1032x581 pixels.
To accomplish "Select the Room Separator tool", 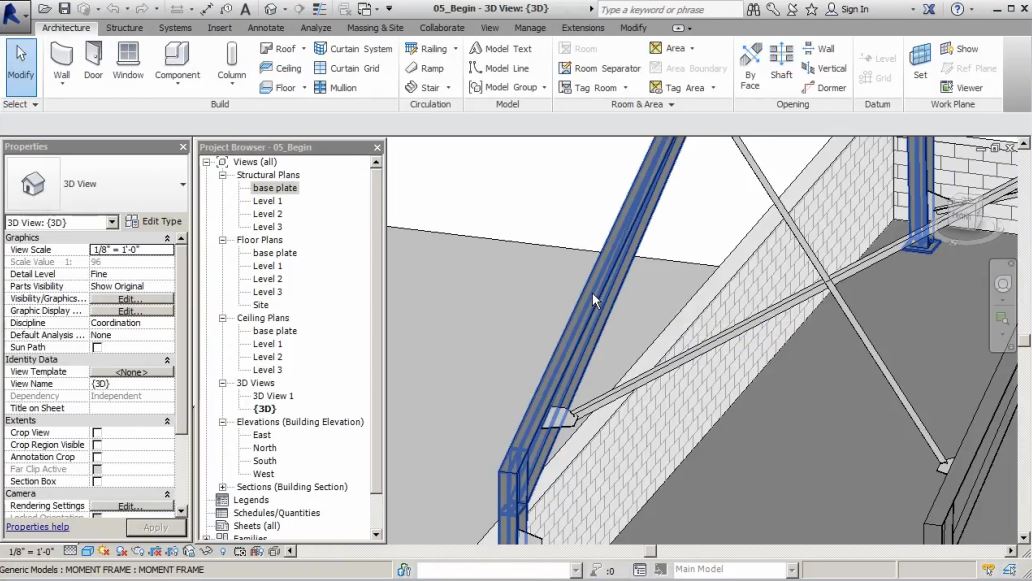I will point(600,68).
